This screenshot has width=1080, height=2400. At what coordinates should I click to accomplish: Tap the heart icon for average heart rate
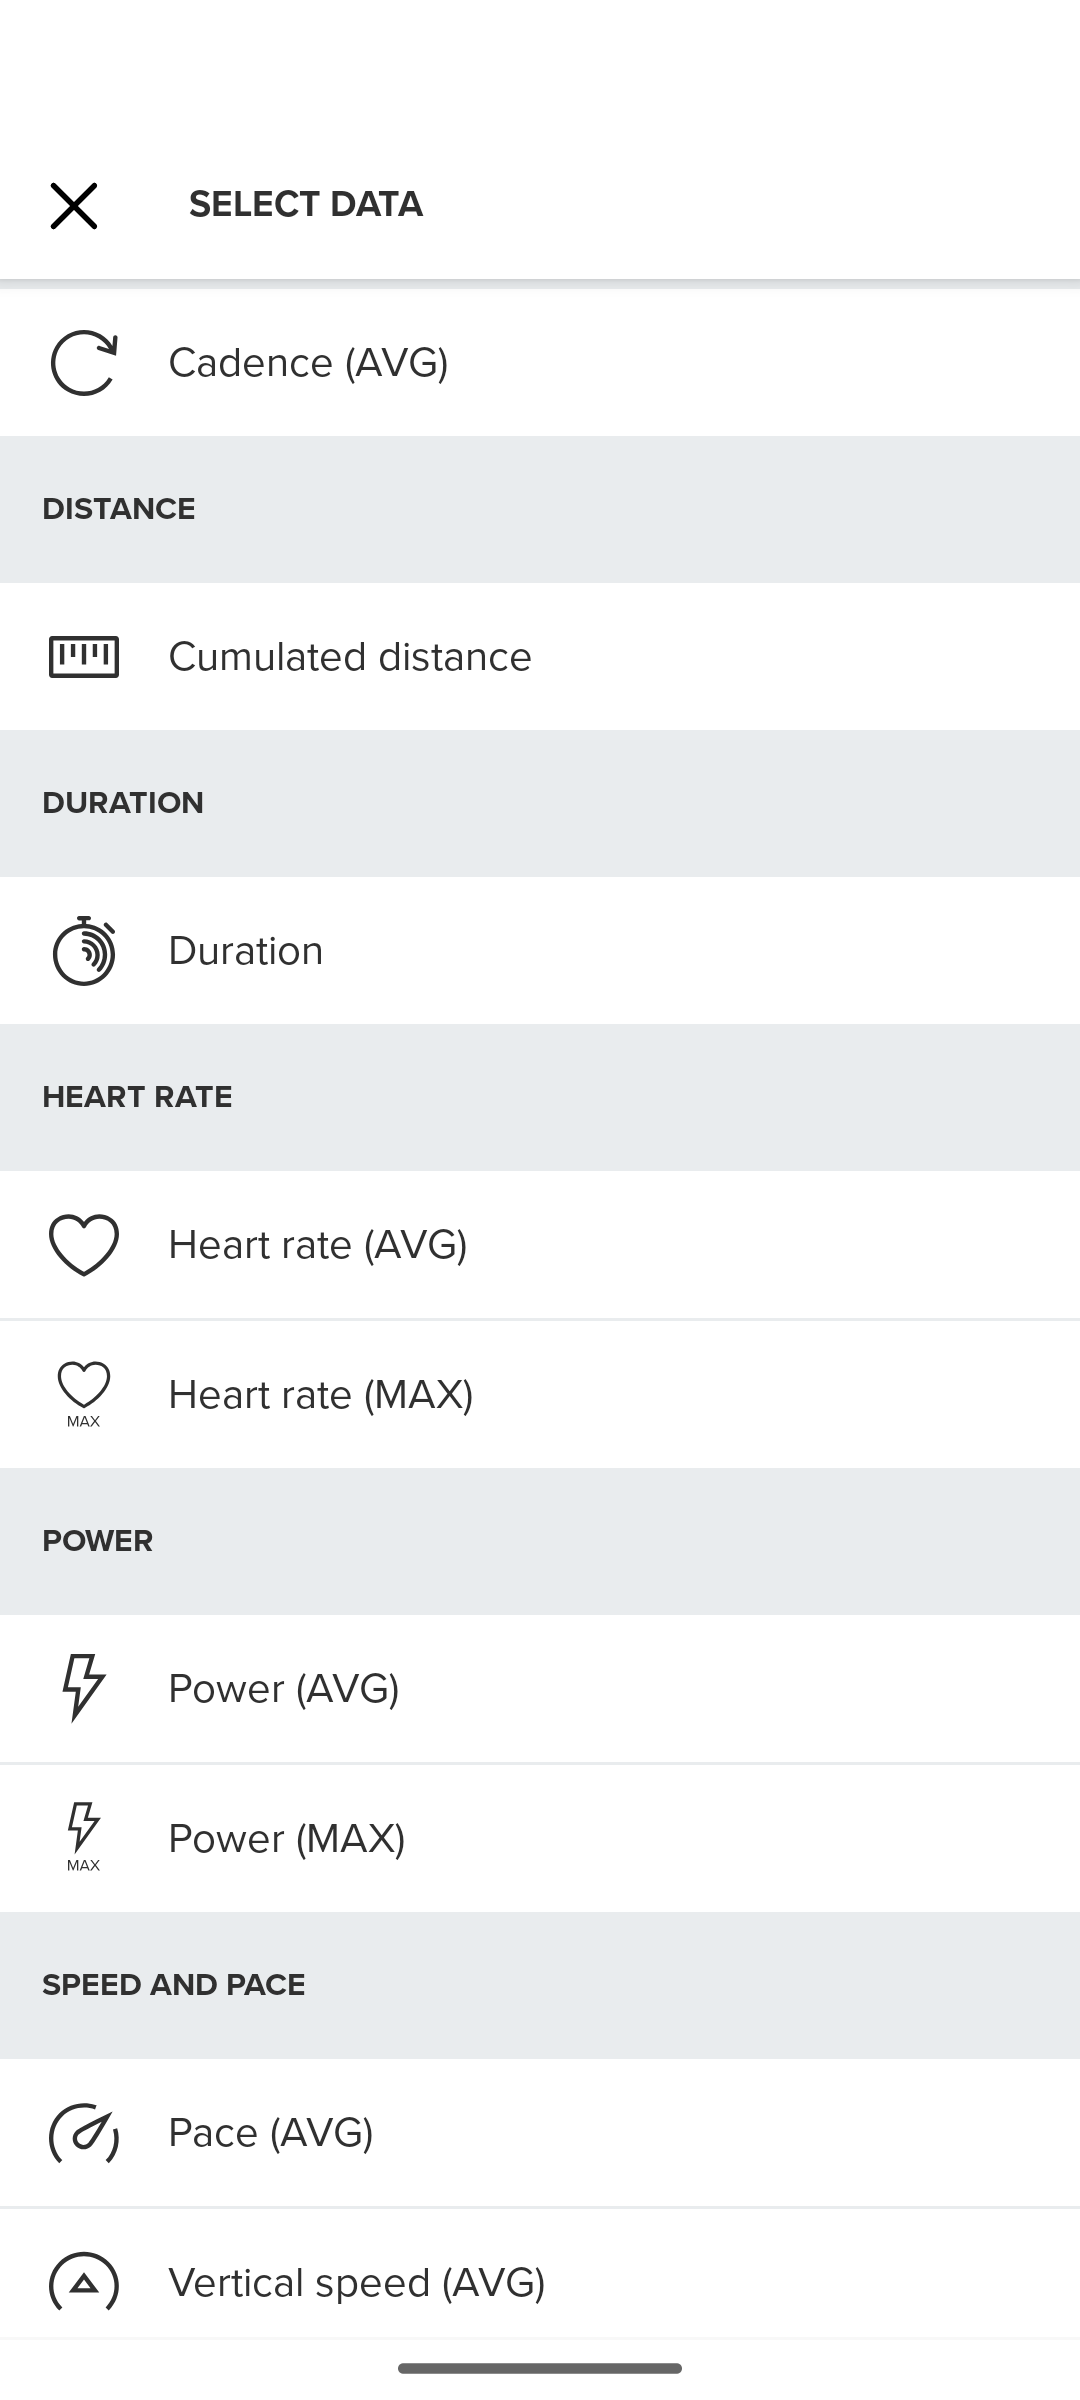click(x=84, y=1245)
